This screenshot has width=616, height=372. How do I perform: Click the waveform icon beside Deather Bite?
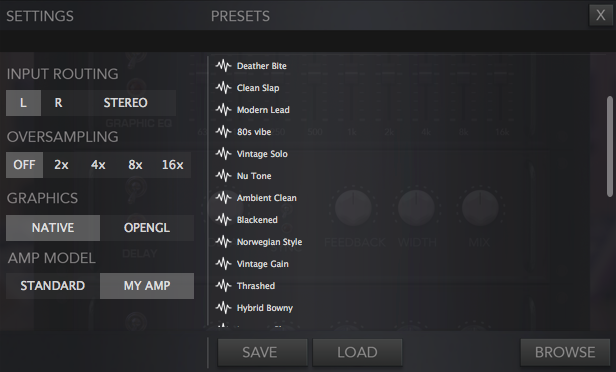click(224, 66)
